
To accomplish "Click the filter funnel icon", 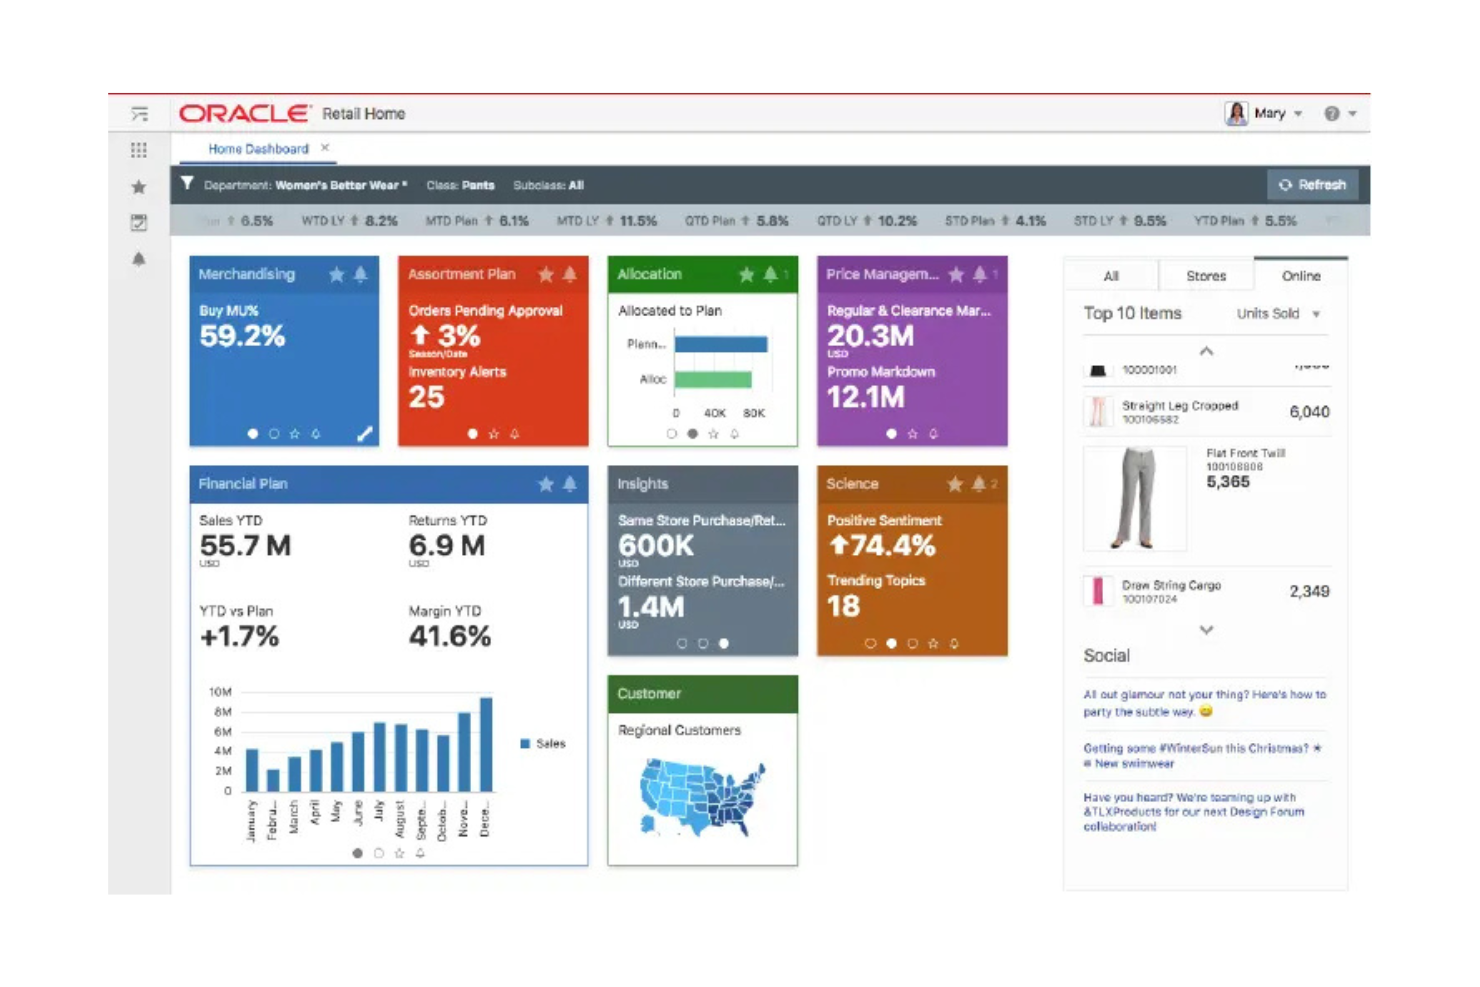I will click(186, 184).
